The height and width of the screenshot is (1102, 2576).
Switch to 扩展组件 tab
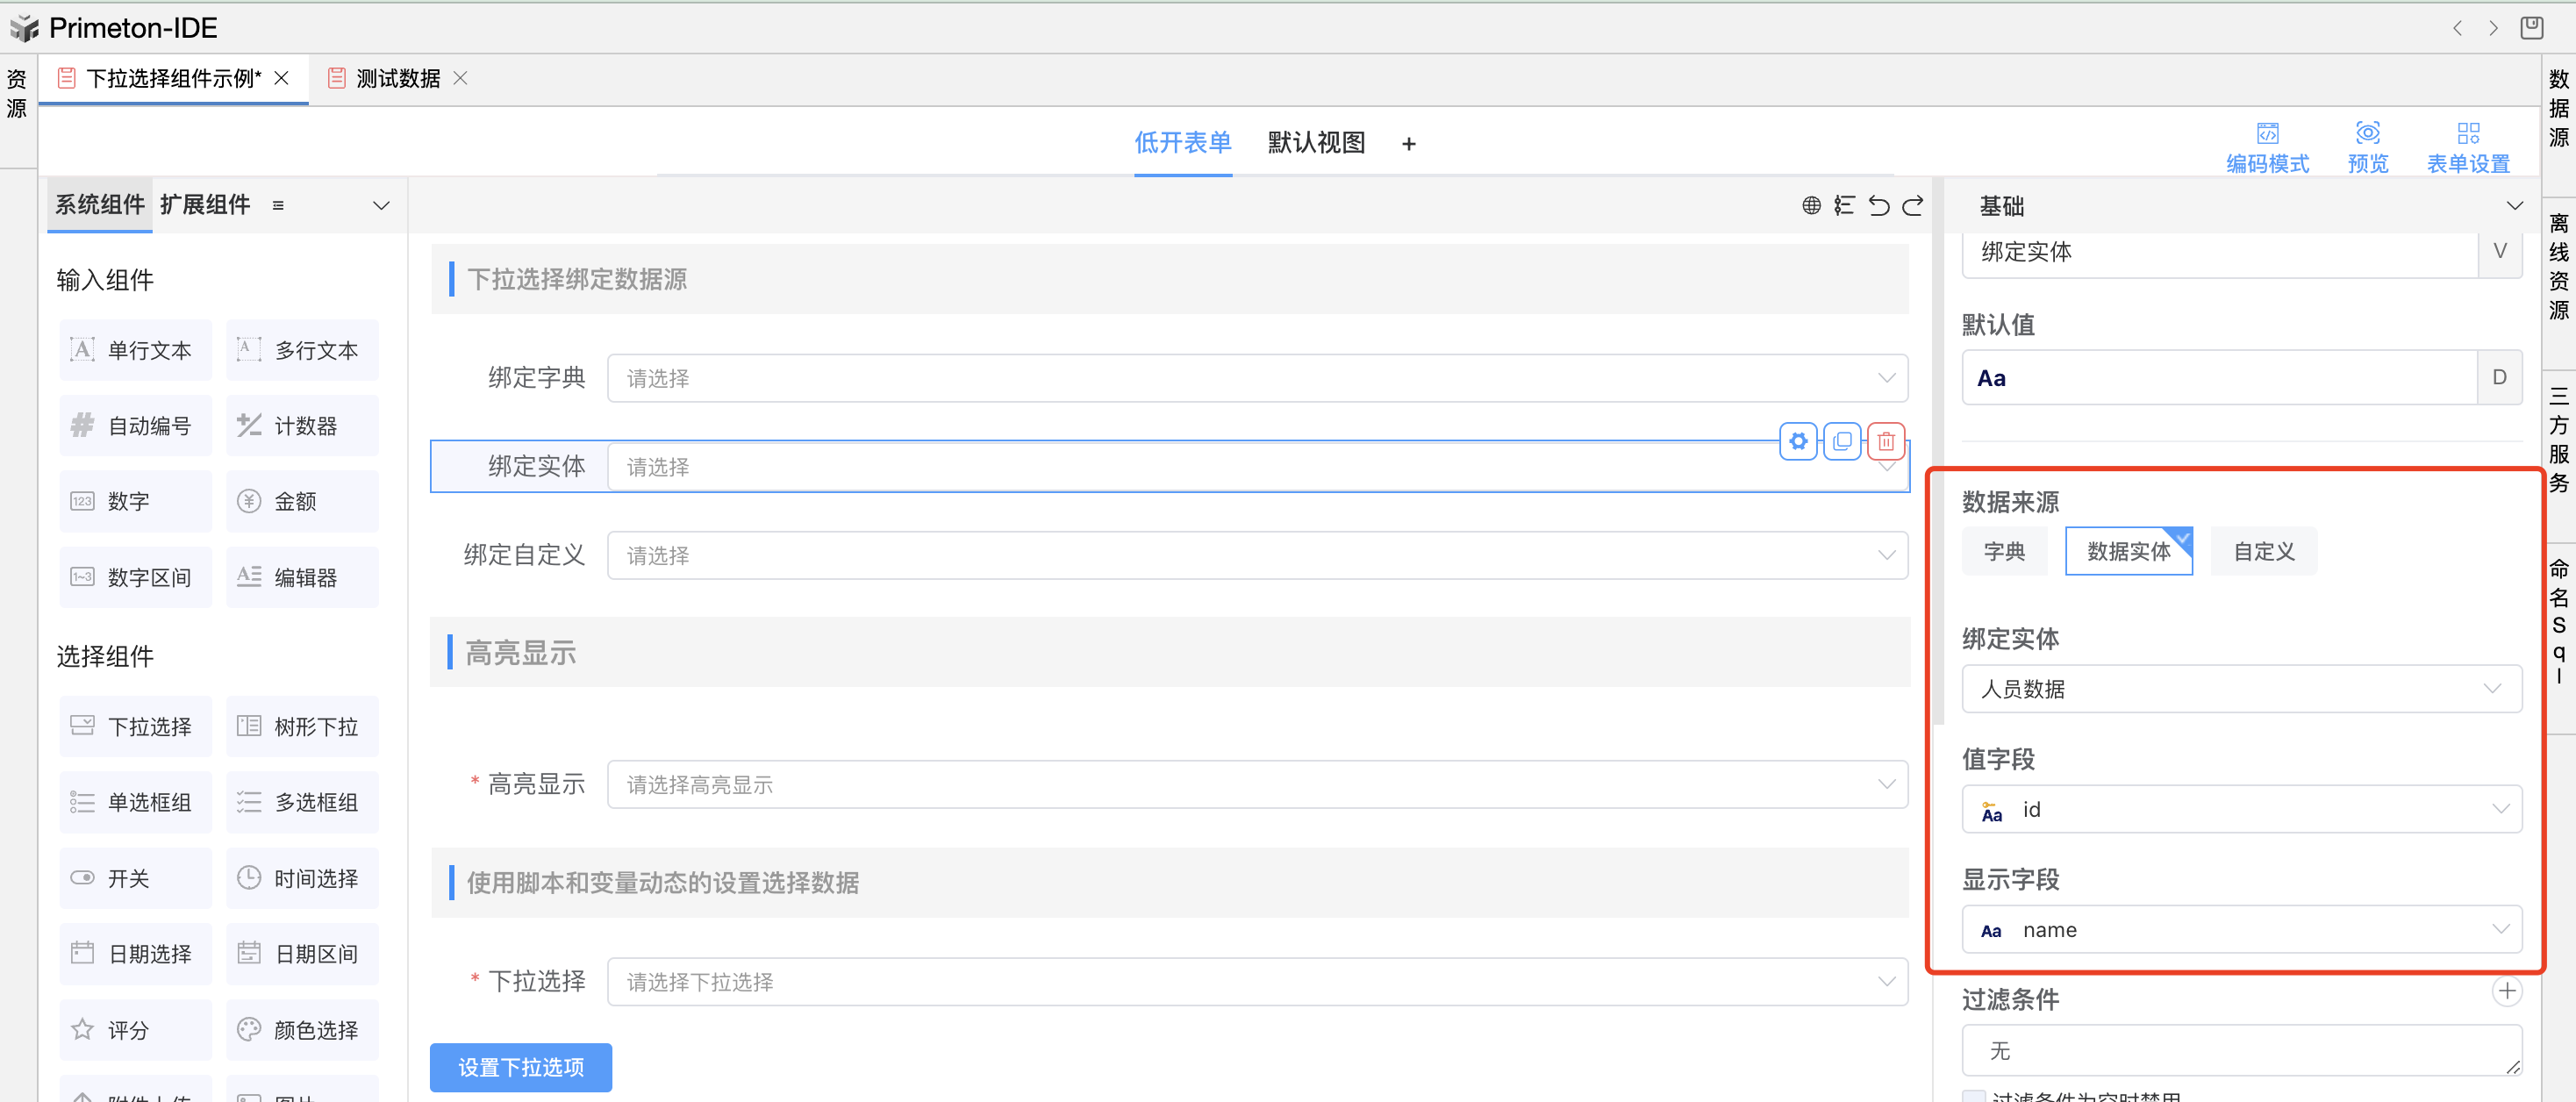point(205,205)
